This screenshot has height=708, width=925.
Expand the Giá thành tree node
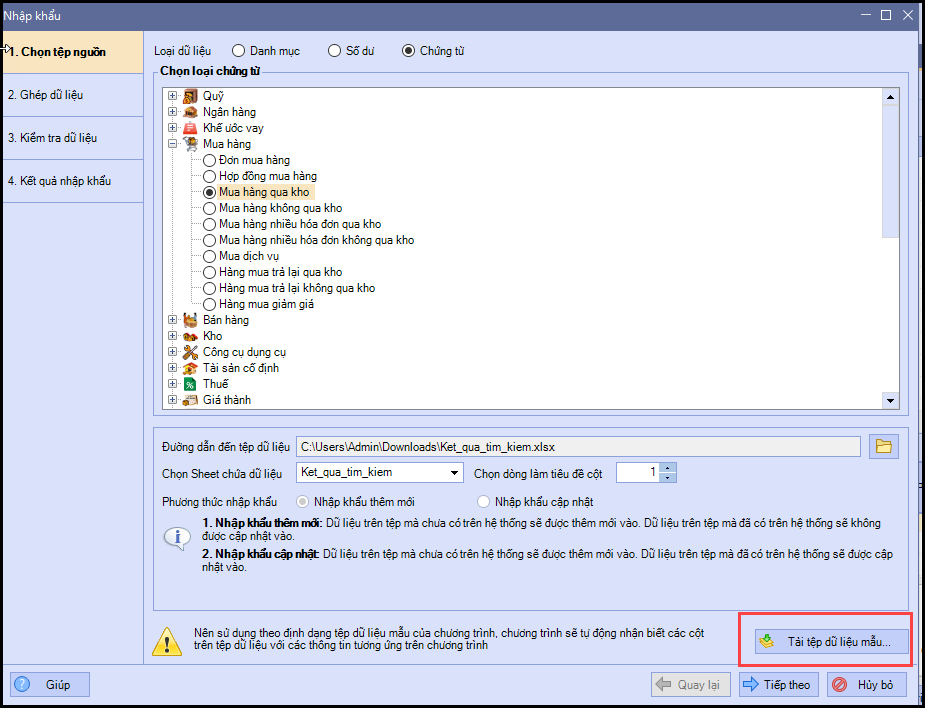coord(172,399)
